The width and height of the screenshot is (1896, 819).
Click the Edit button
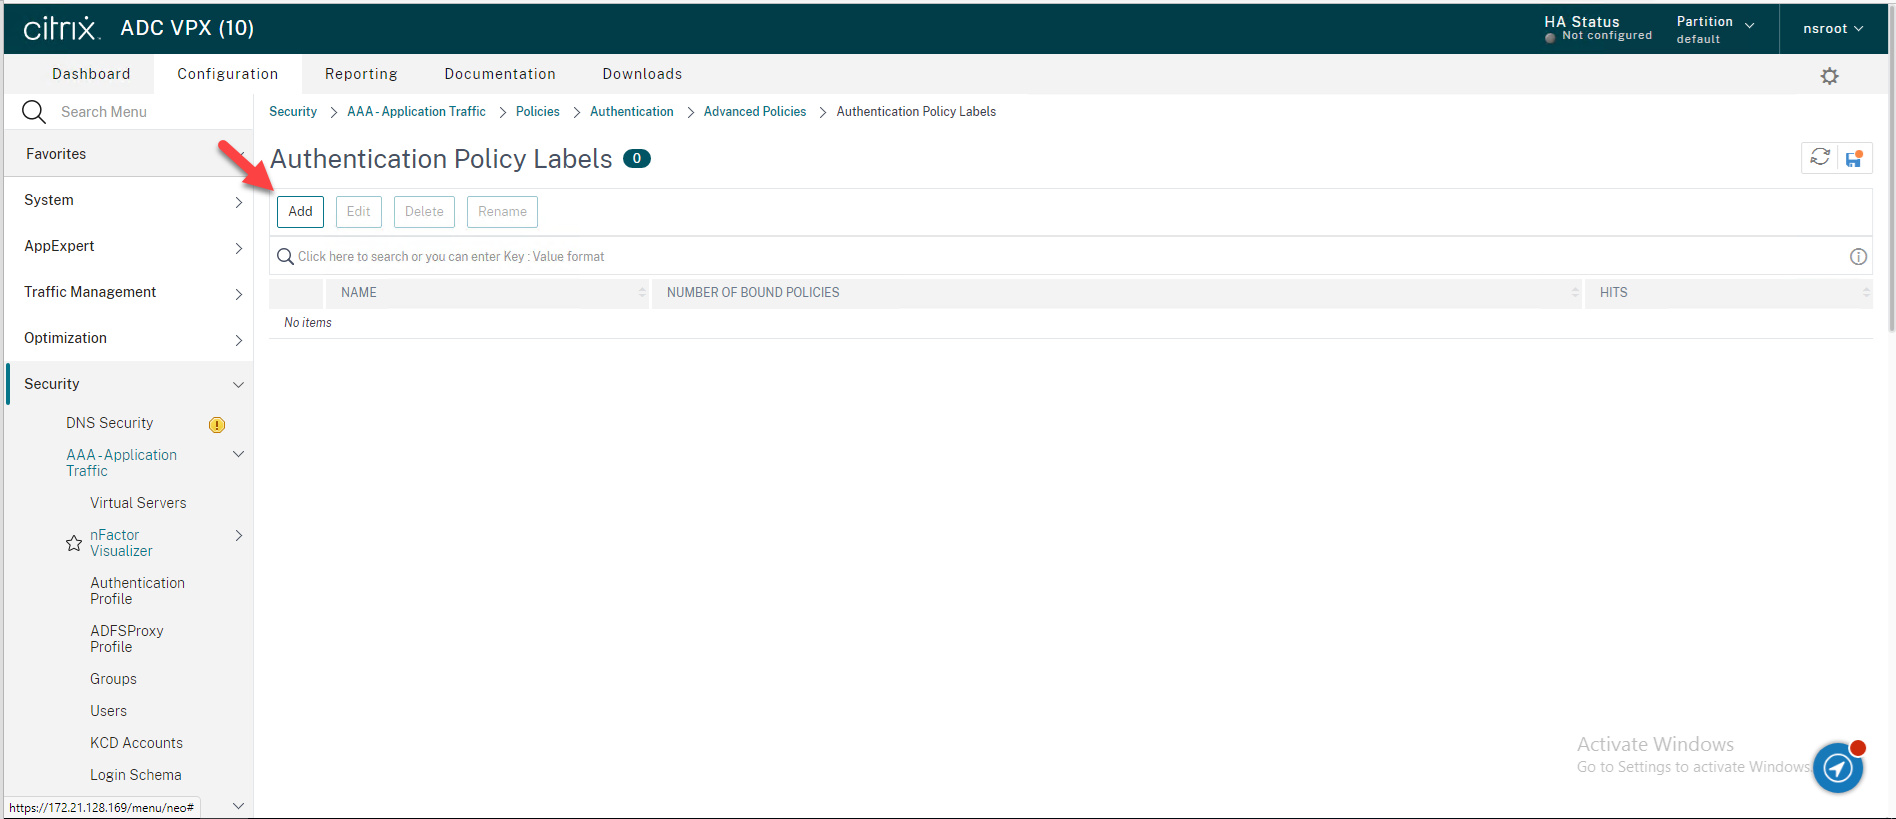click(x=358, y=212)
